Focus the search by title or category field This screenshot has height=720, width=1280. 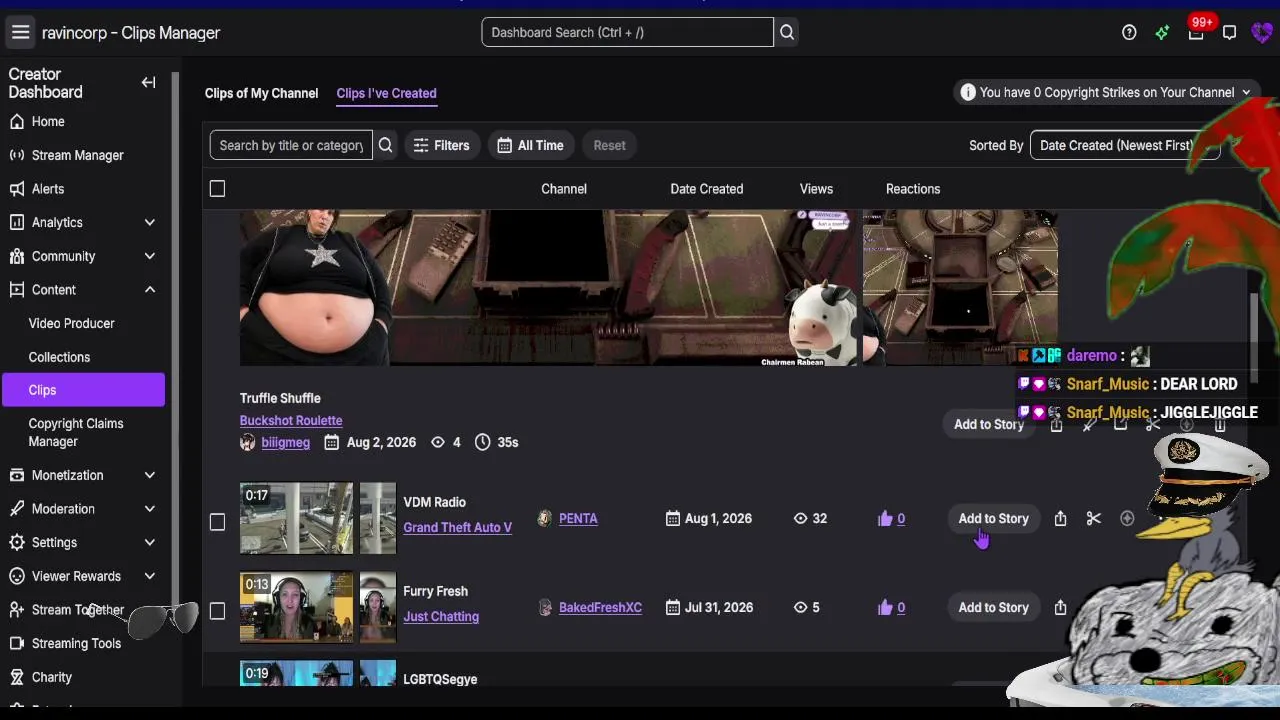tap(291, 145)
